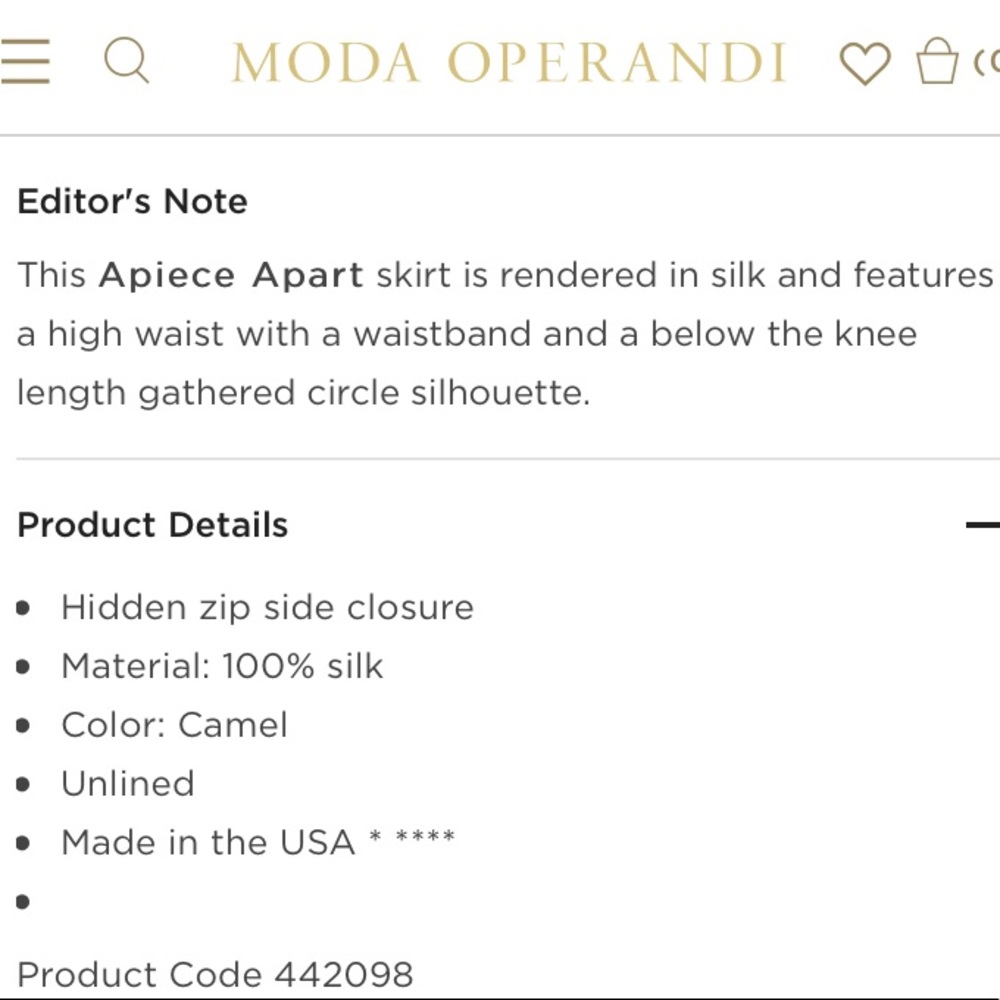Open the wishlist heart icon

click(x=864, y=63)
